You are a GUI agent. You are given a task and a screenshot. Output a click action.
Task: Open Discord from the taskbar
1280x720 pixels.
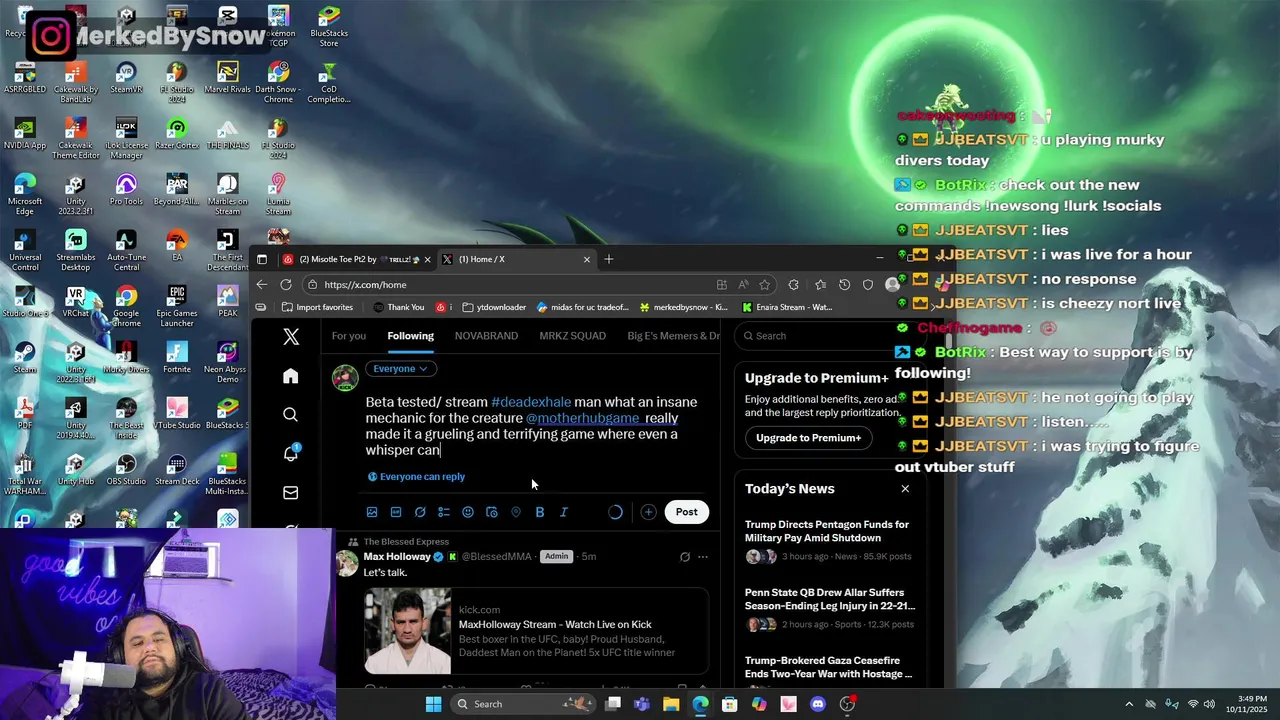click(x=818, y=704)
